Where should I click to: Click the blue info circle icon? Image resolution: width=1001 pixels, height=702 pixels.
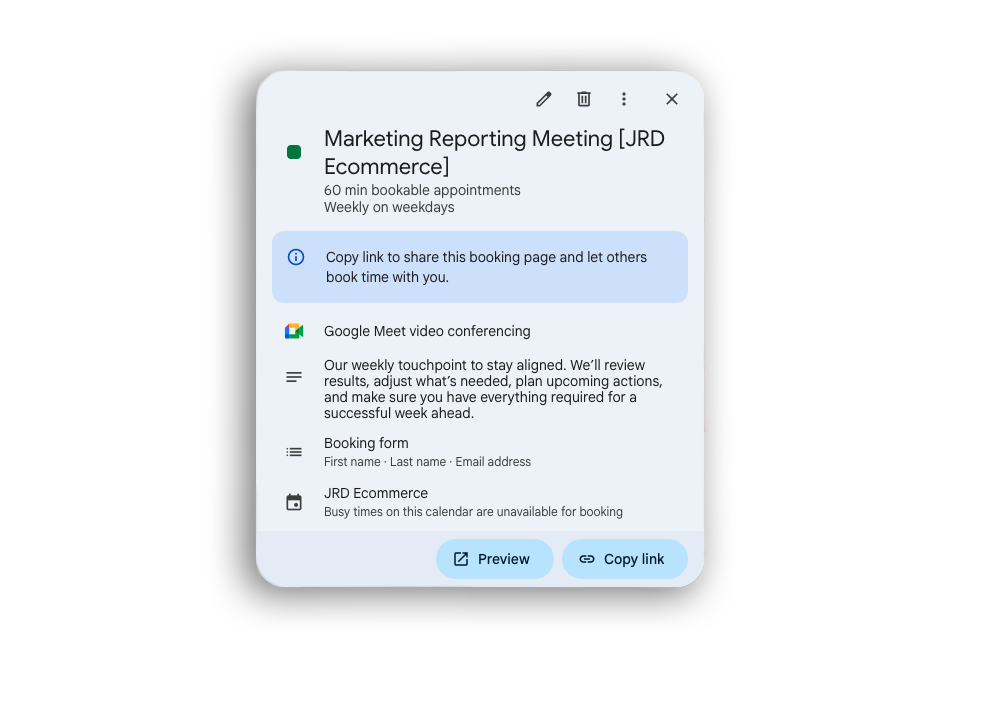point(296,257)
